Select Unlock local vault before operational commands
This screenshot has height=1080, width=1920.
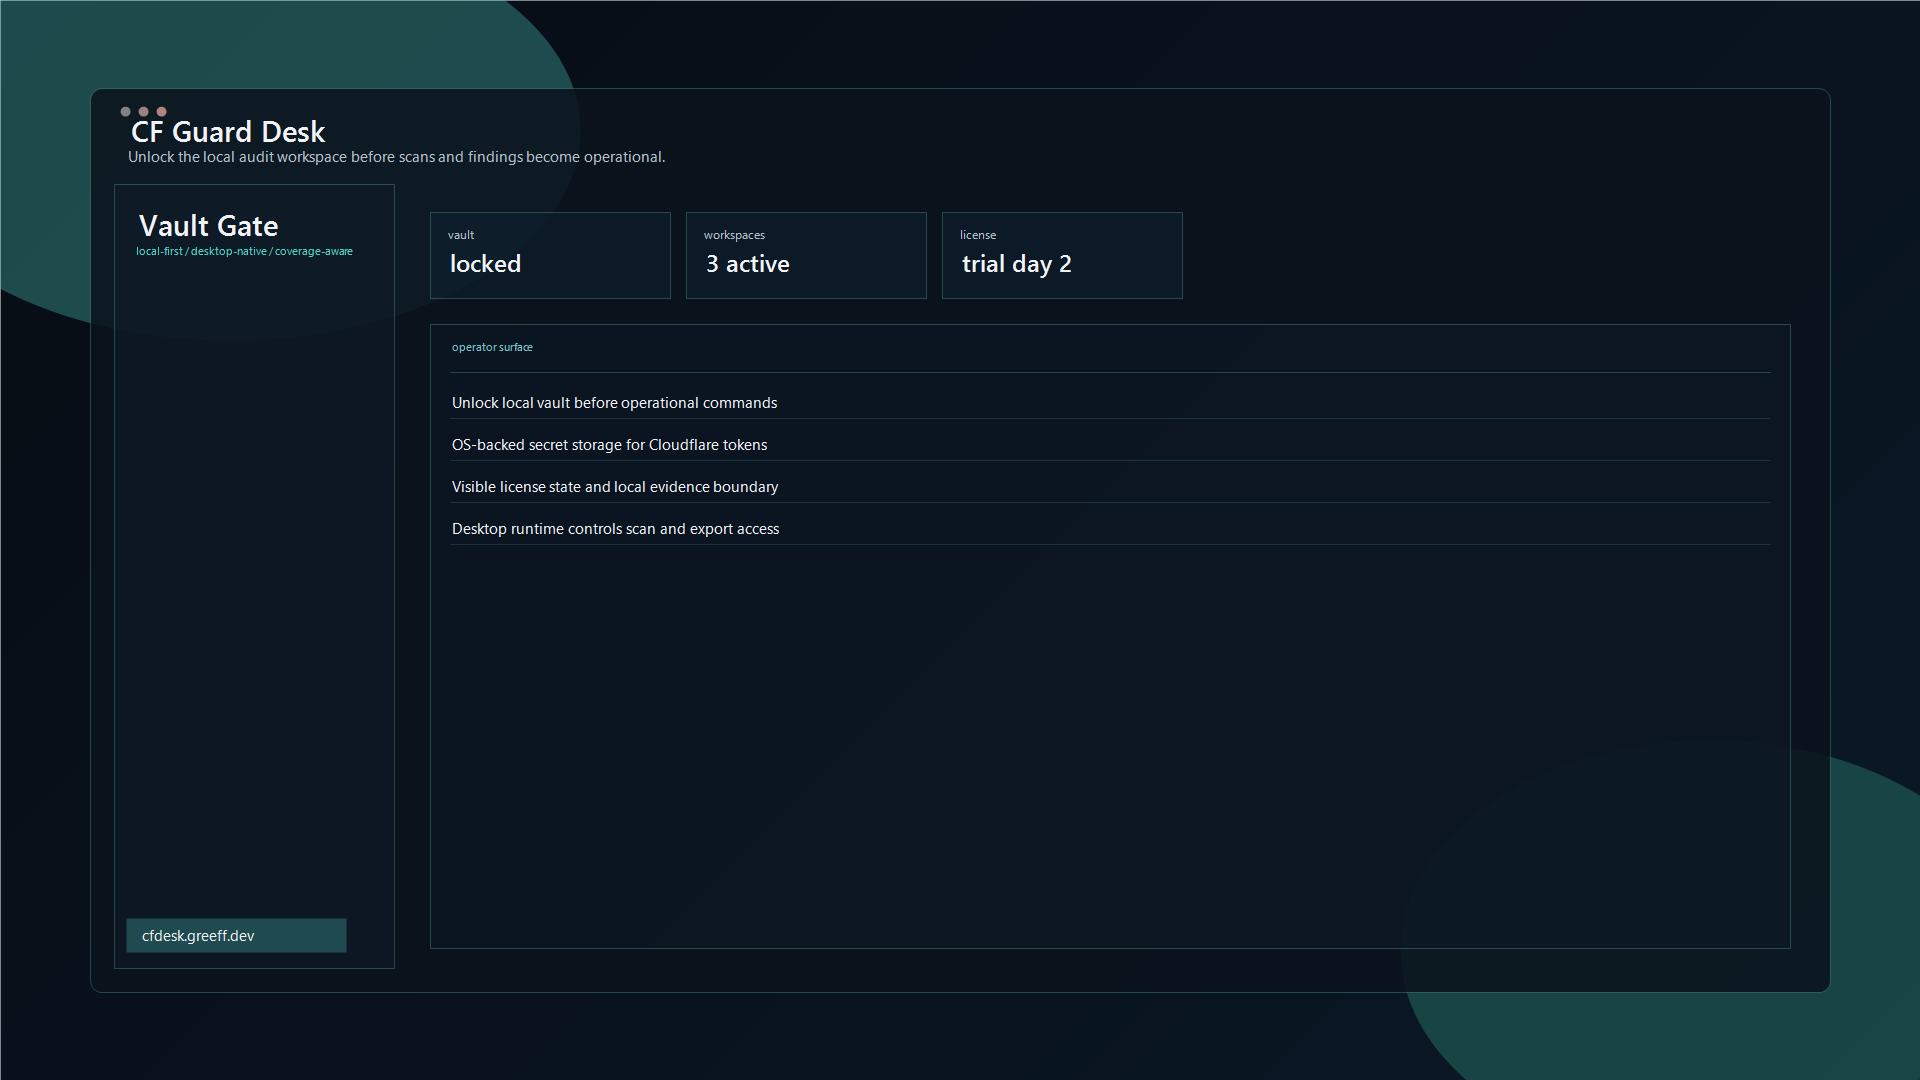(614, 403)
